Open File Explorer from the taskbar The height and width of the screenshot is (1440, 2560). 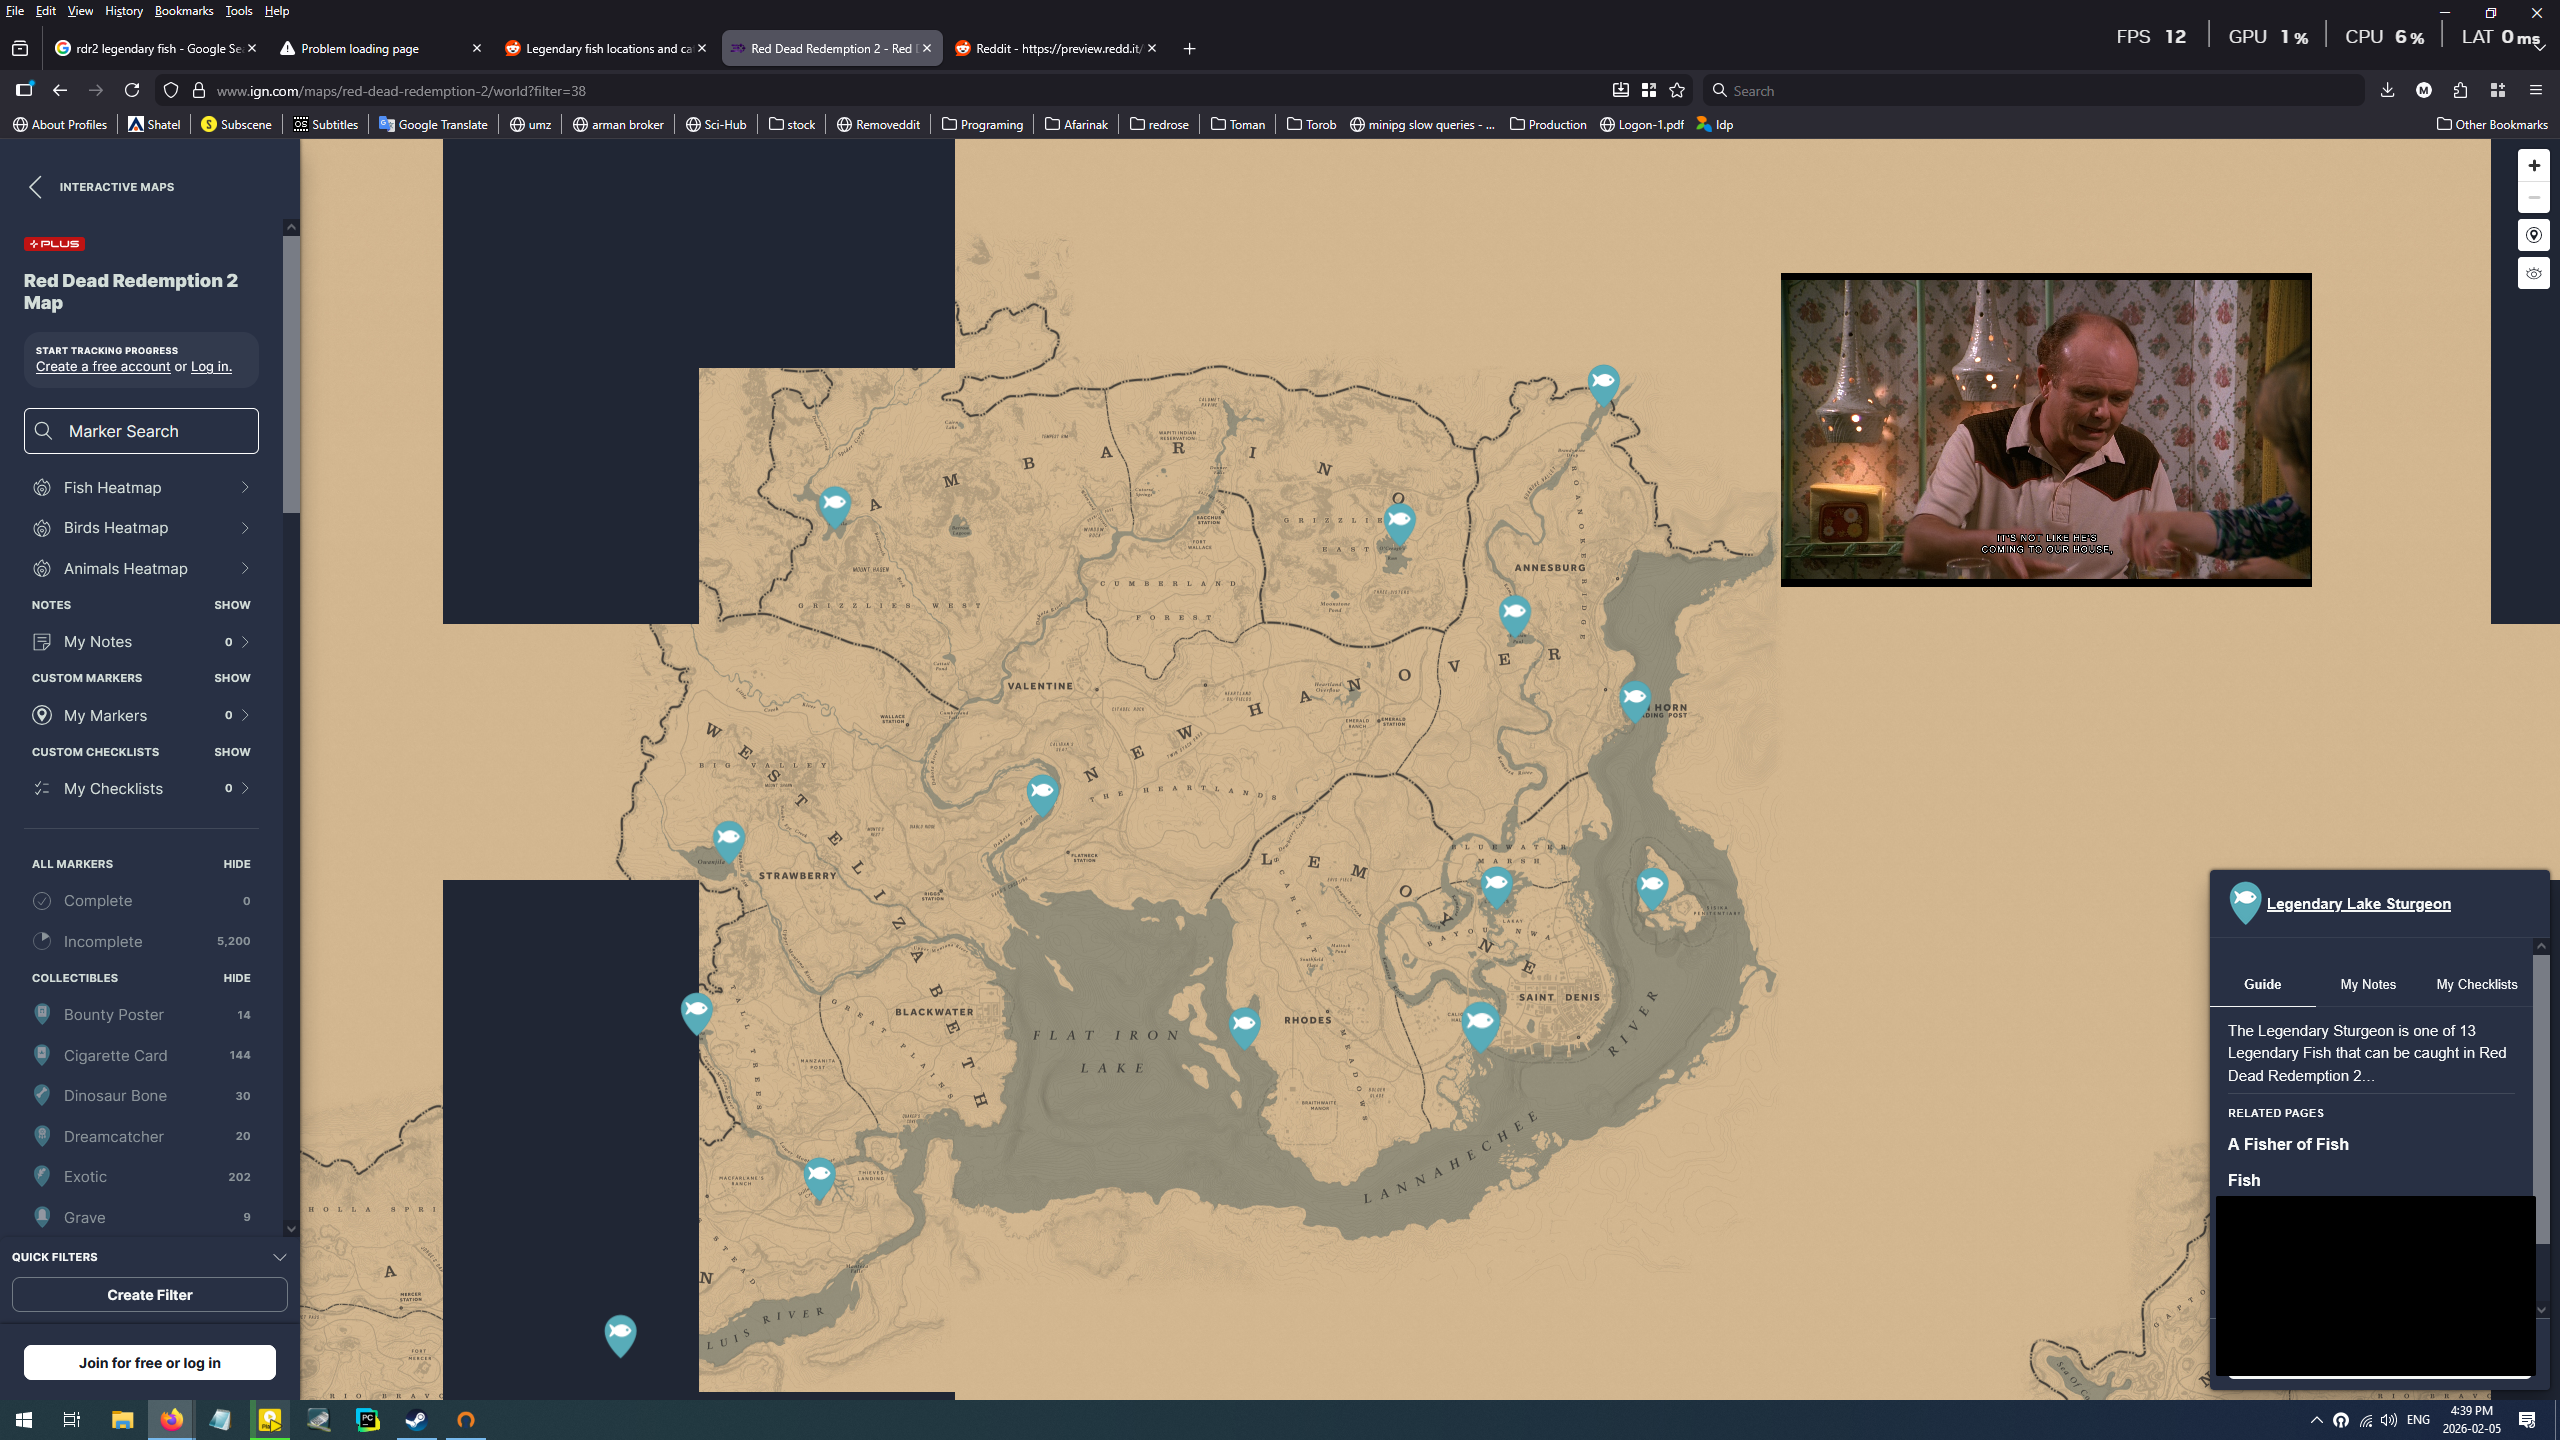coord(122,1419)
